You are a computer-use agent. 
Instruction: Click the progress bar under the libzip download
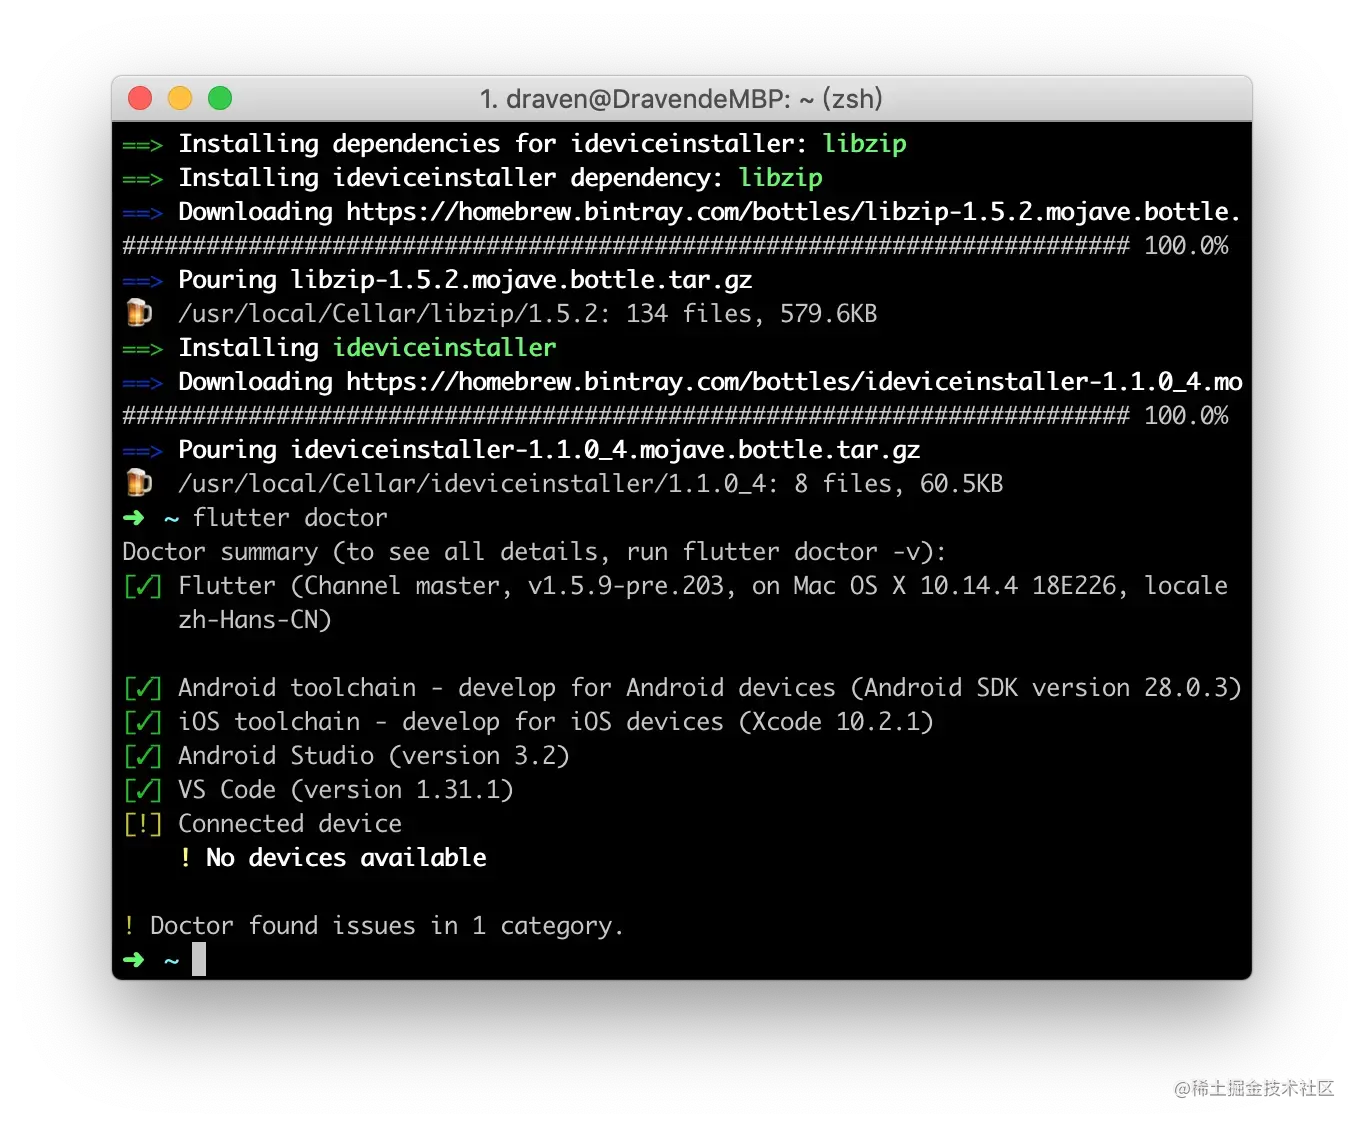626,246
